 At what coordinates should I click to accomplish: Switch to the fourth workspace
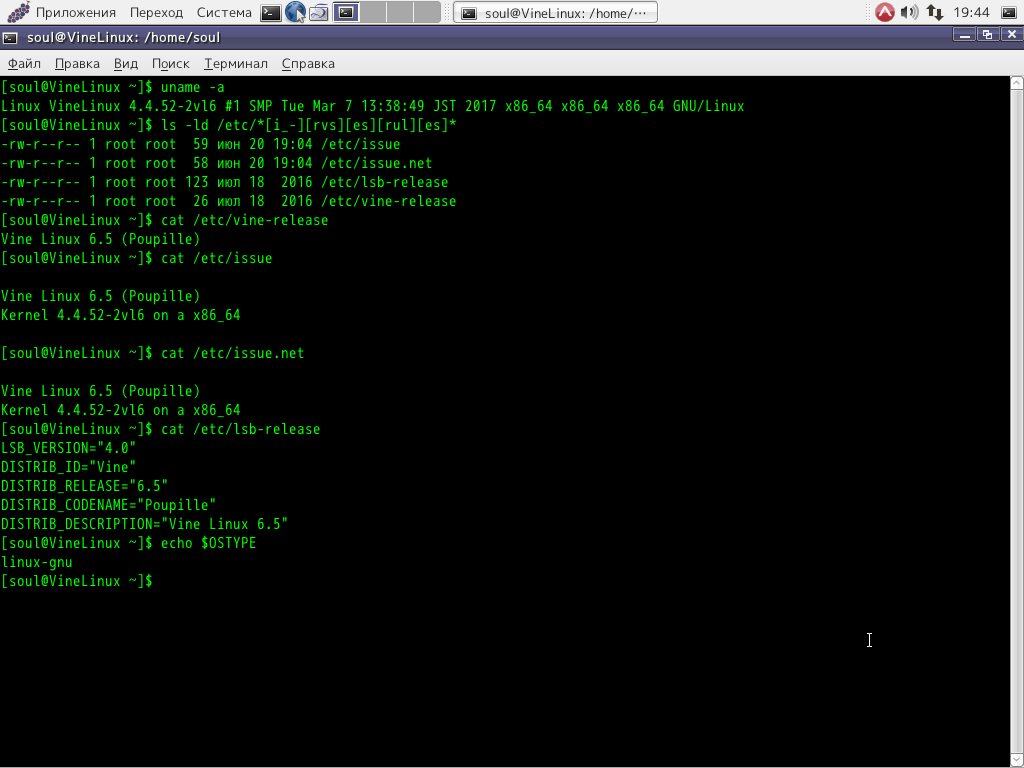click(426, 12)
